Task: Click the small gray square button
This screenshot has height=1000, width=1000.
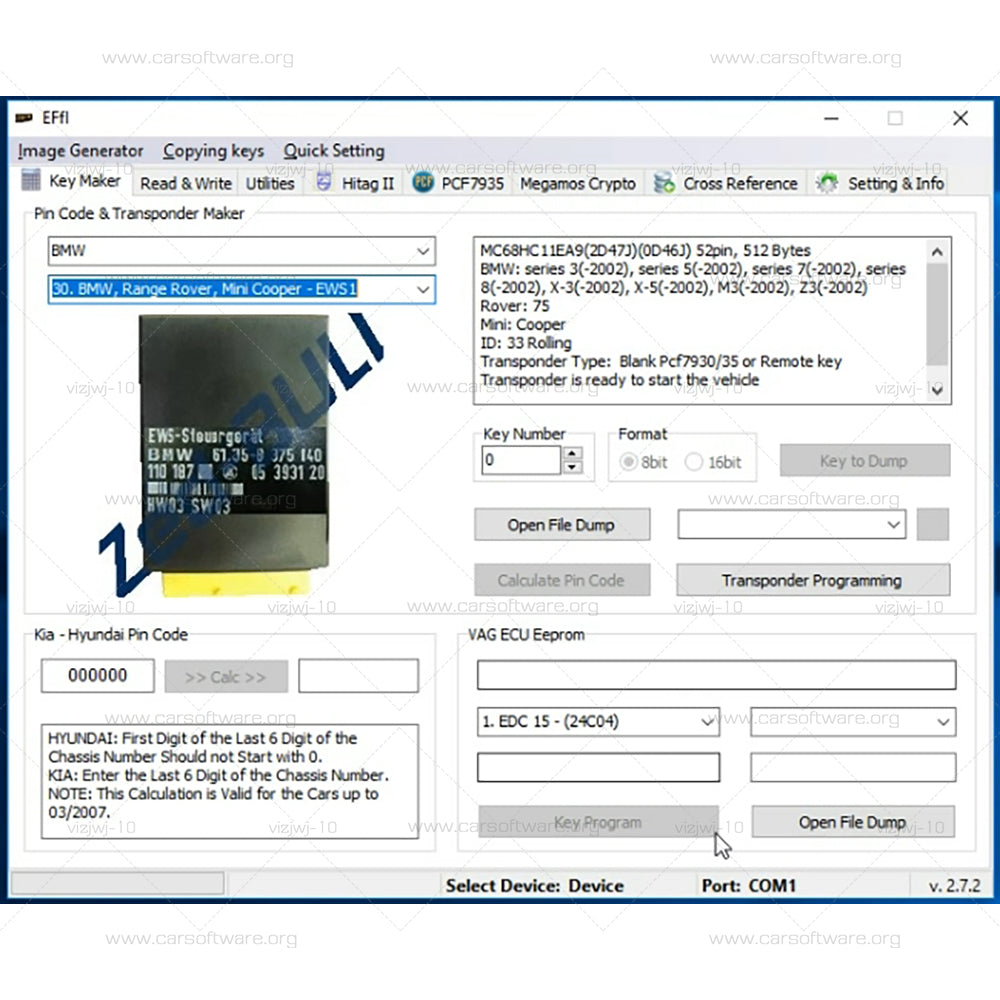Action: coord(932,524)
